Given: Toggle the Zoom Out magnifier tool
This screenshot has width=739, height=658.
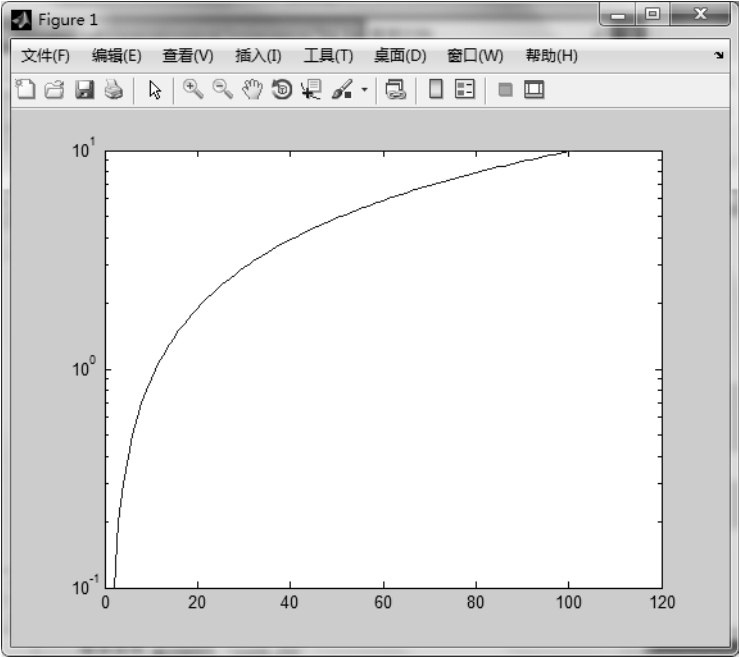Looking at the screenshot, I should click(x=223, y=91).
